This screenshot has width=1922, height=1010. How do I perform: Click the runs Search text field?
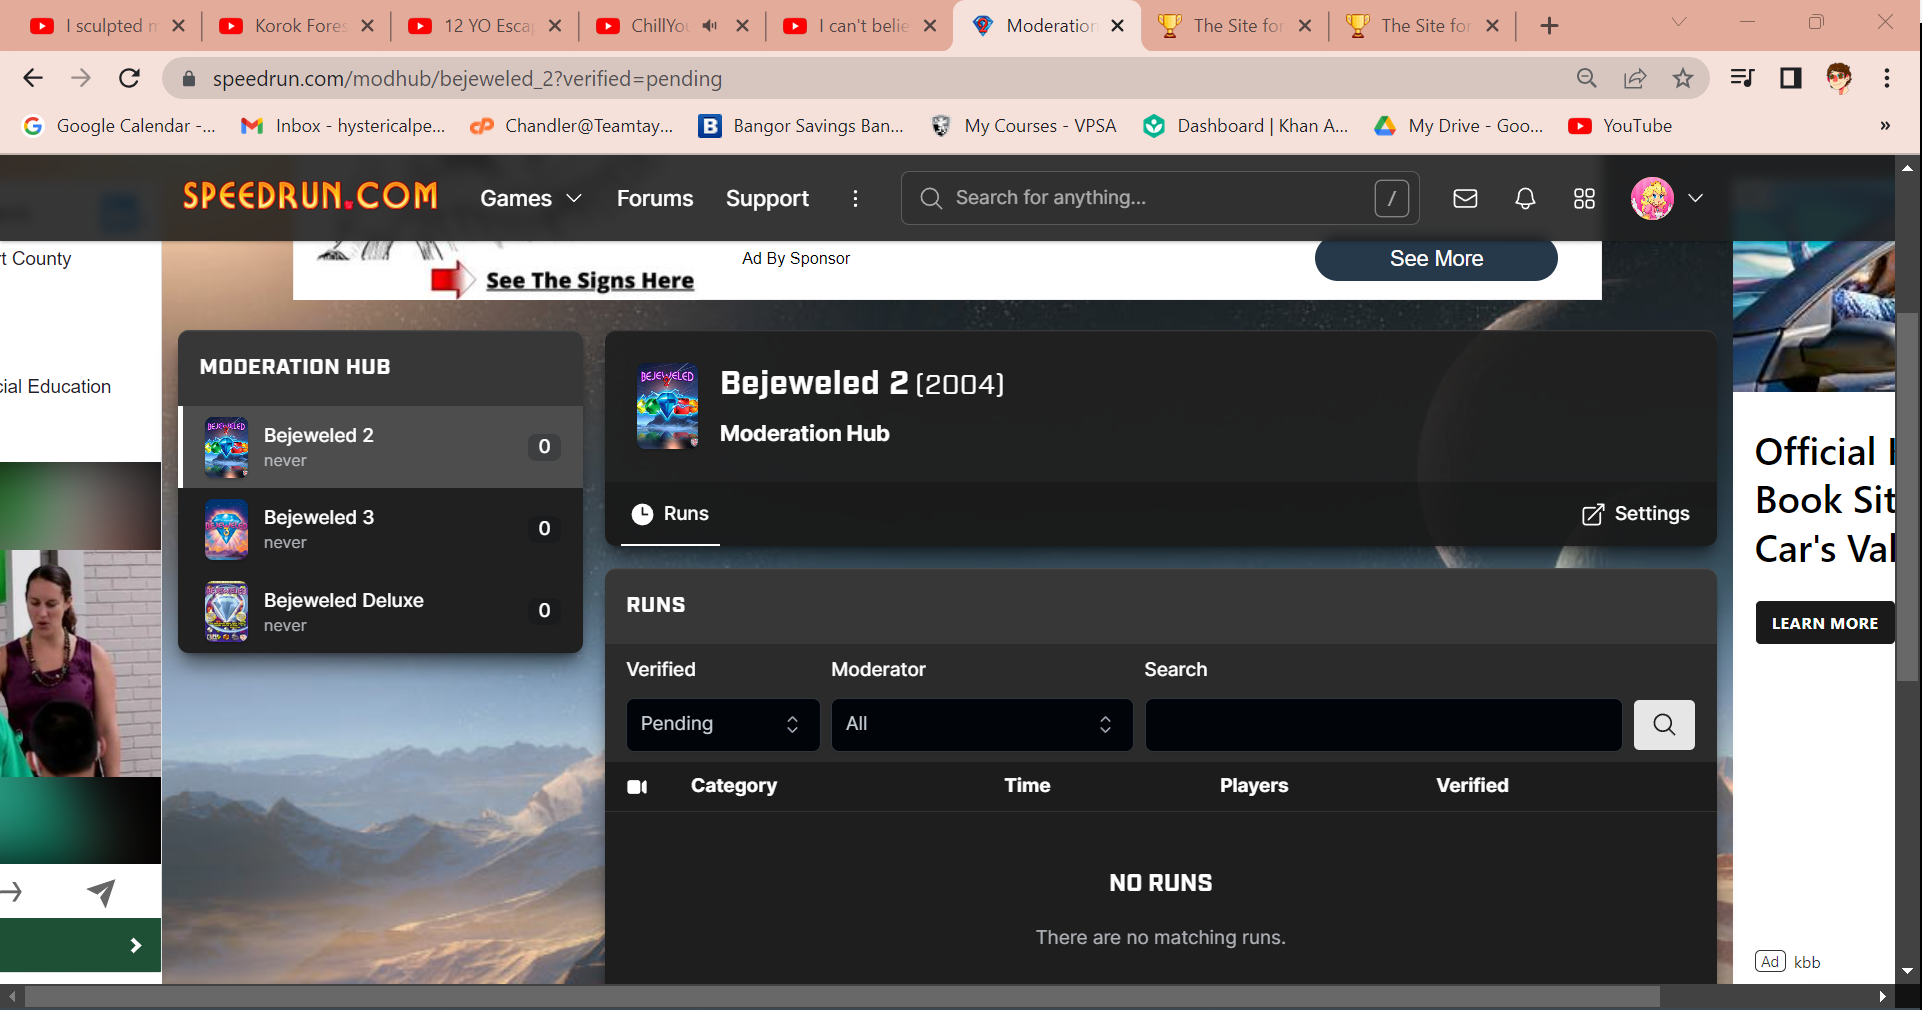point(1384,724)
